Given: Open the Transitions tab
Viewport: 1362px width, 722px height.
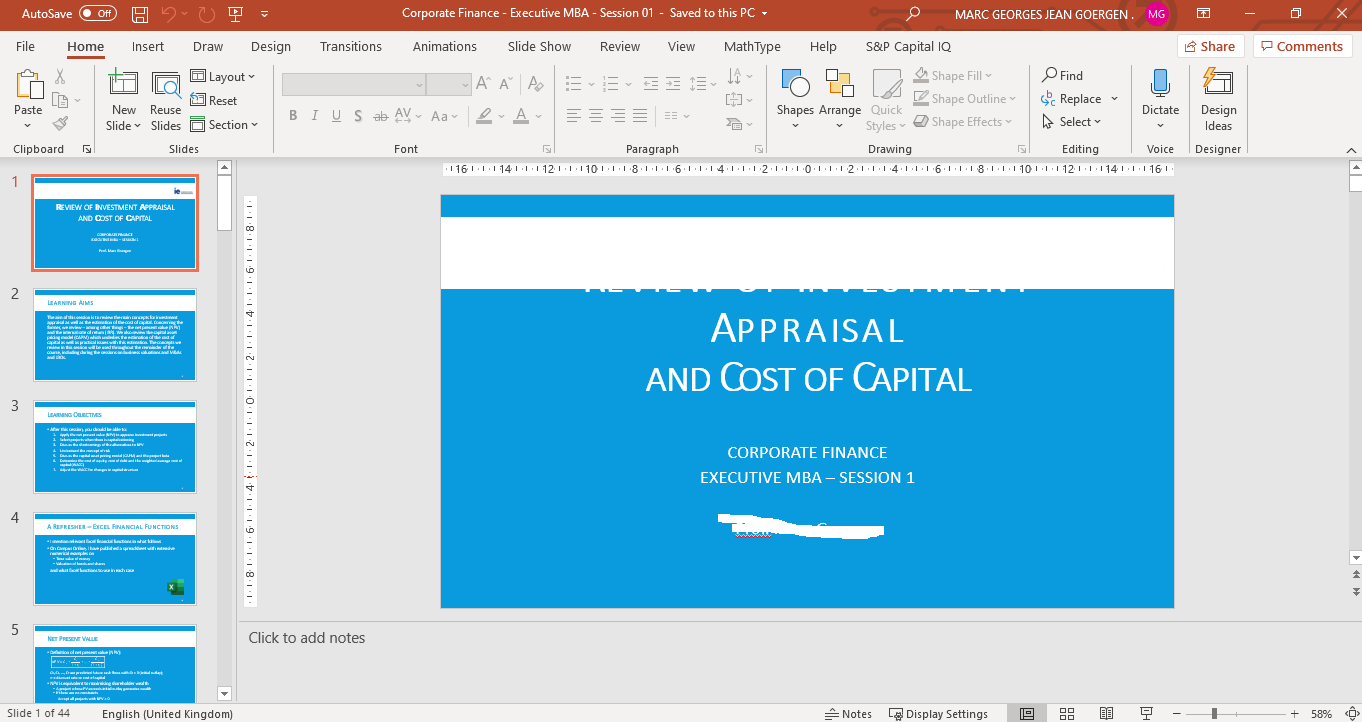Looking at the screenshot, I should 350,47.
